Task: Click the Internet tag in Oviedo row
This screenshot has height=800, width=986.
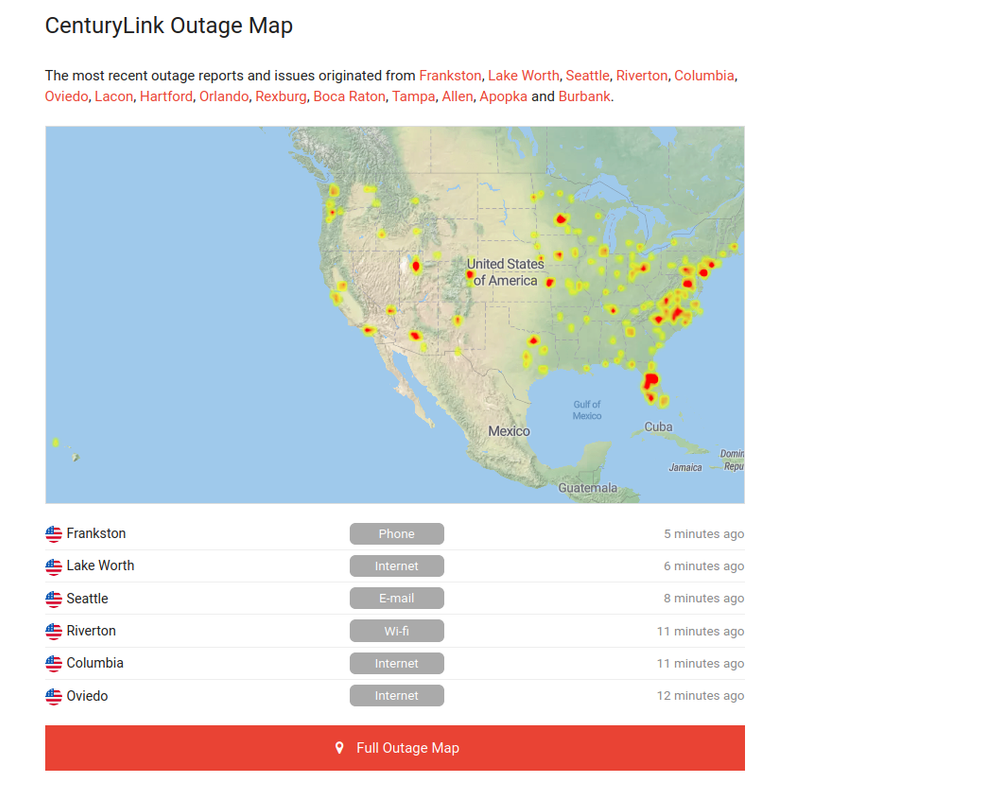Action: pos(397,696)
